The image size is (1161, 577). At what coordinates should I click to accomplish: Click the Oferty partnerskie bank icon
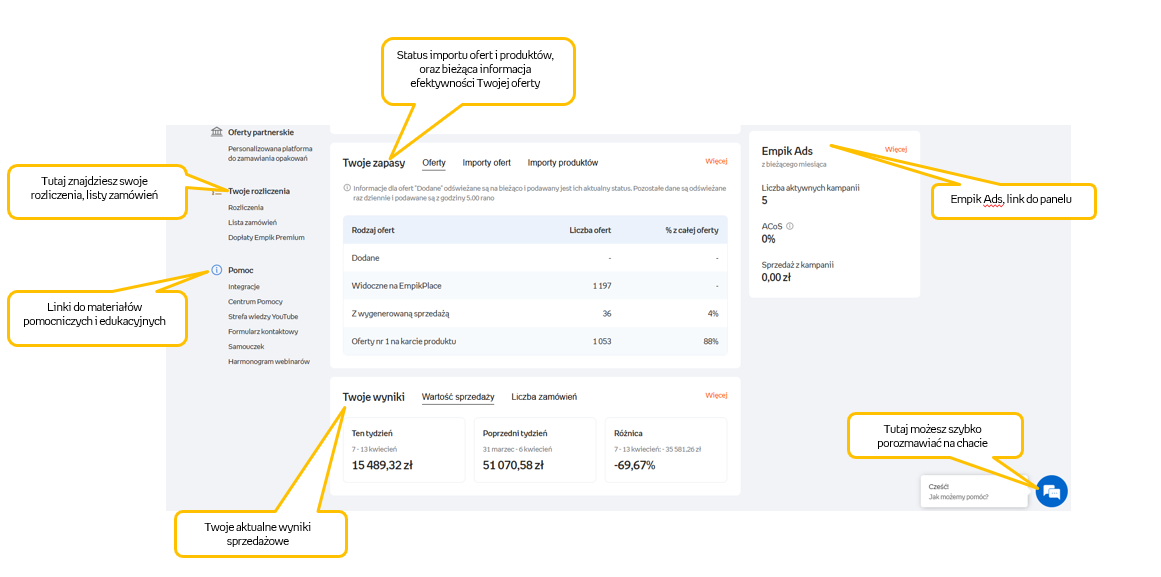(x=216, y=132)
